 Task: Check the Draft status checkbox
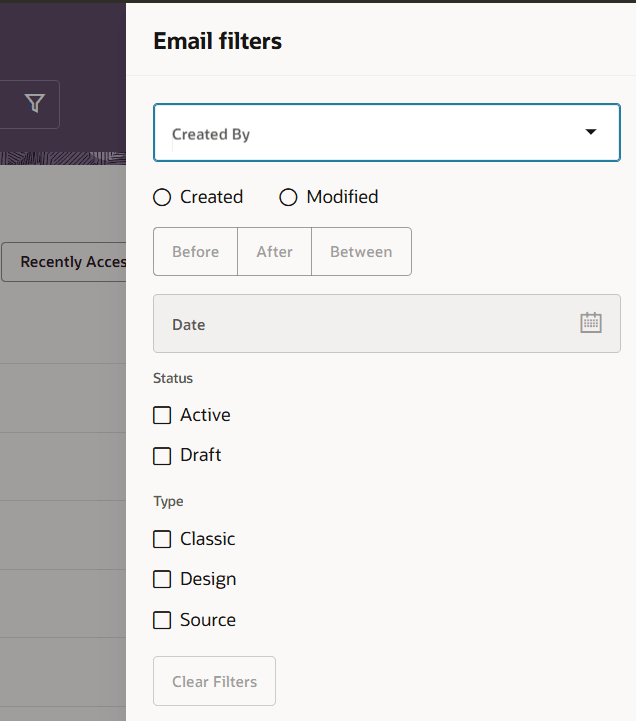162,456
